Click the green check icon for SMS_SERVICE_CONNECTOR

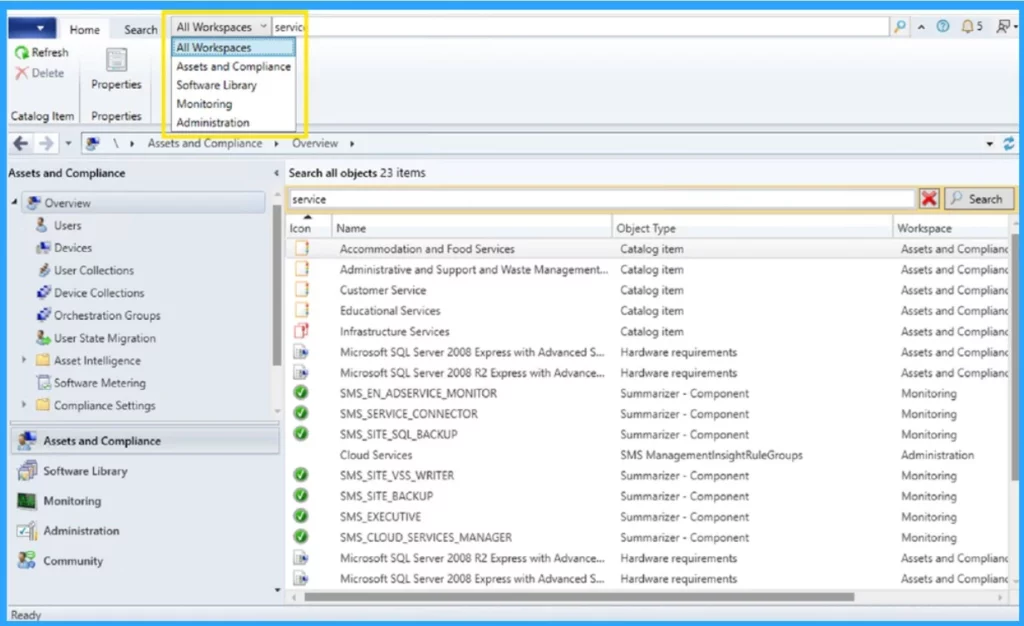click(300, 413)
